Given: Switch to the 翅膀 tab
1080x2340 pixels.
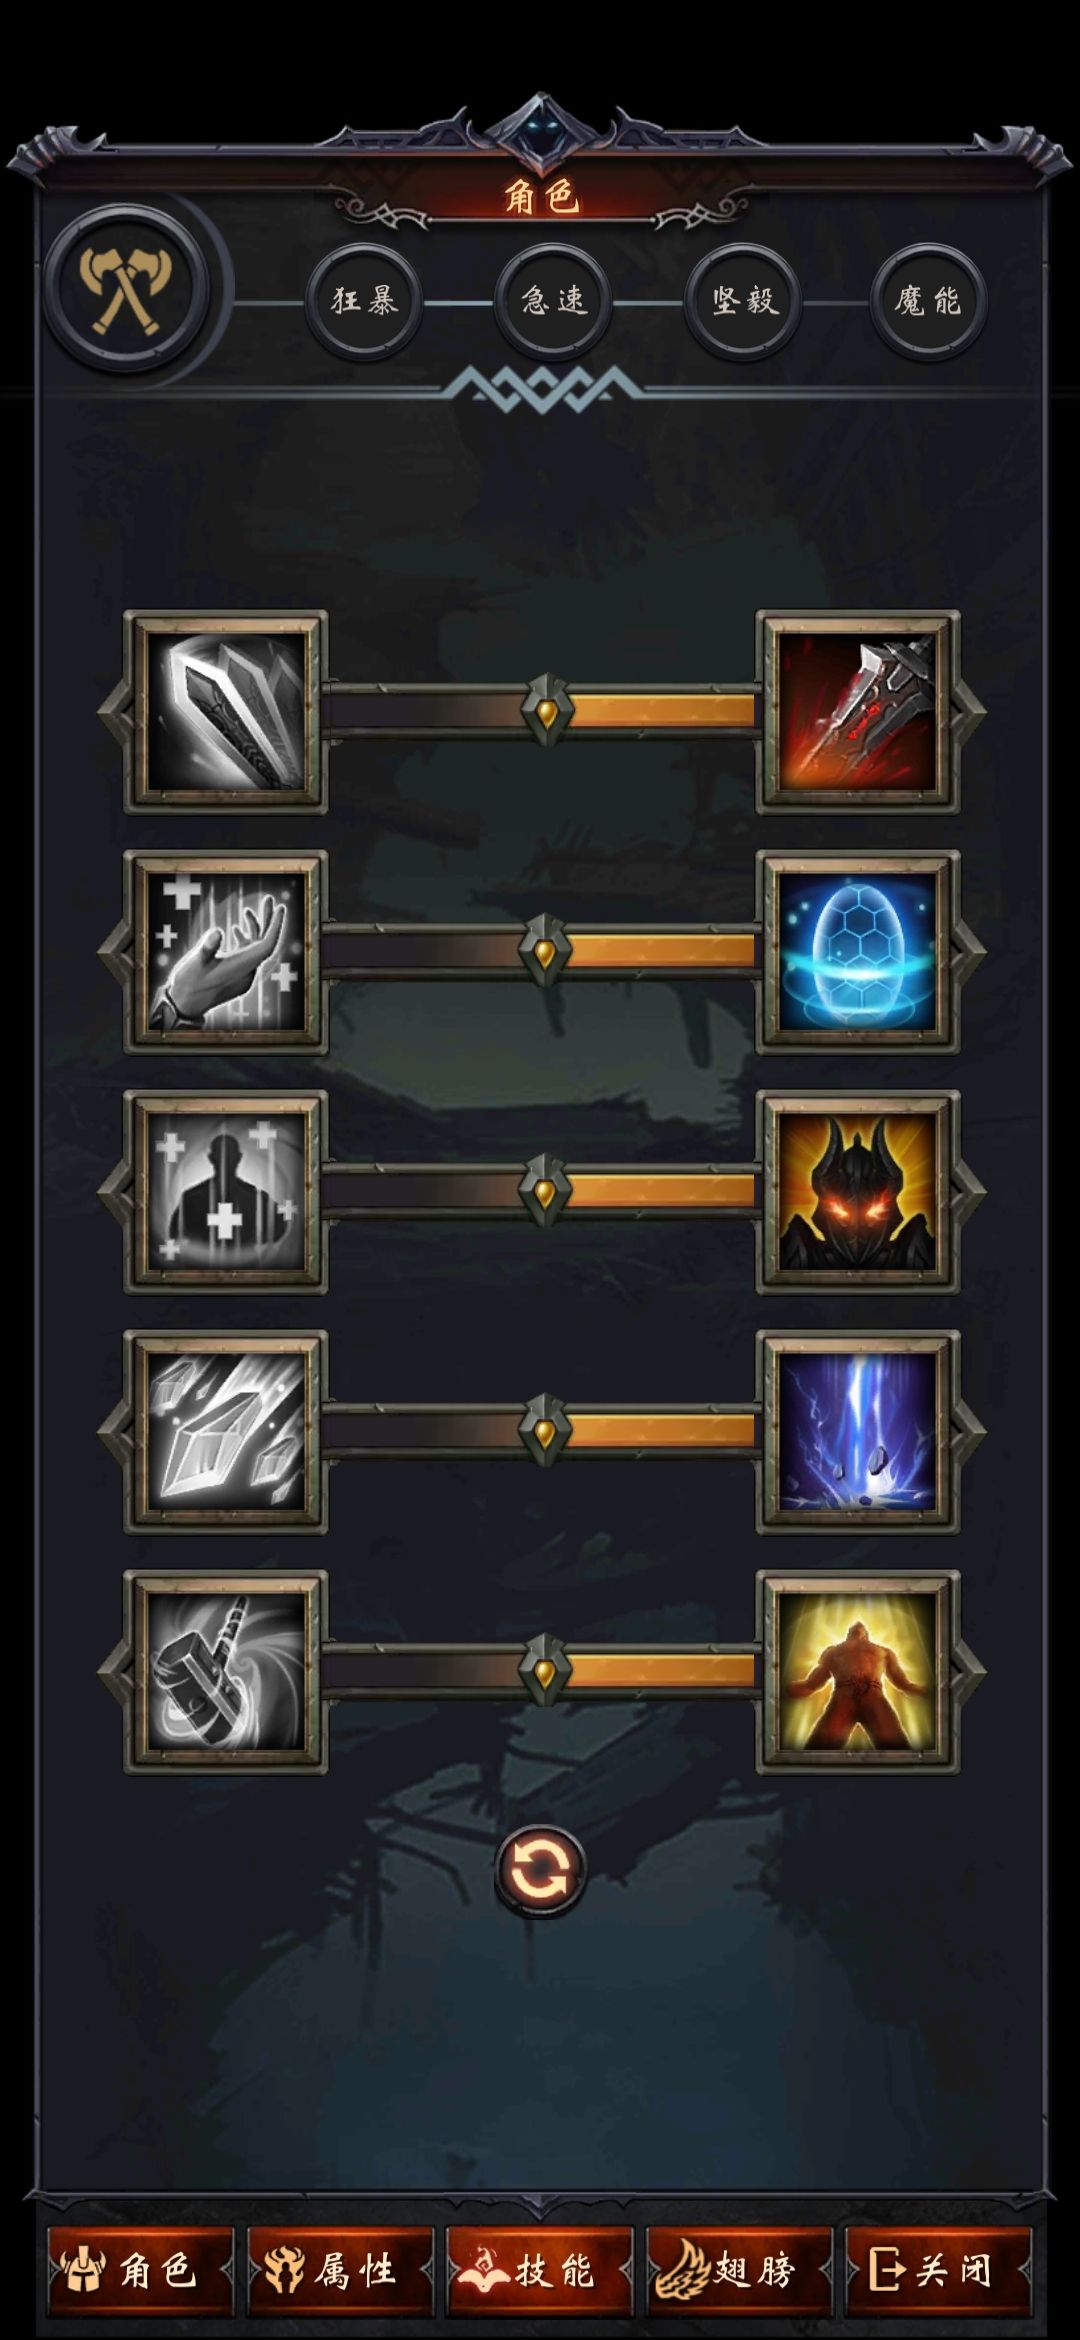Looking at the screenshot, I should click(739, 2270).
